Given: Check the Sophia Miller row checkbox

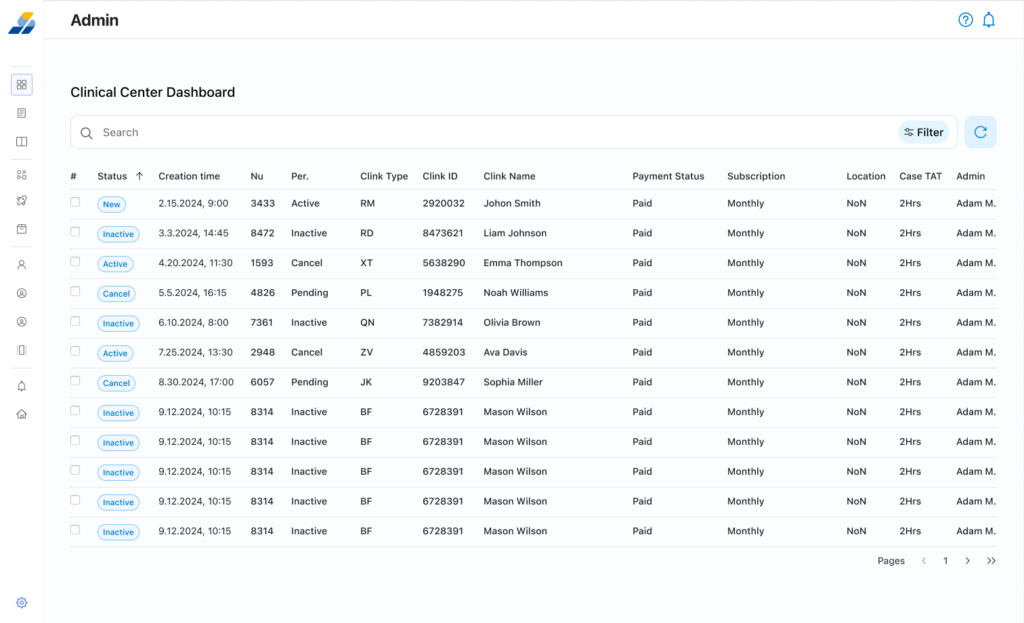Looking at the screenshot, I should pyautogui.click(x=75, y=381).
